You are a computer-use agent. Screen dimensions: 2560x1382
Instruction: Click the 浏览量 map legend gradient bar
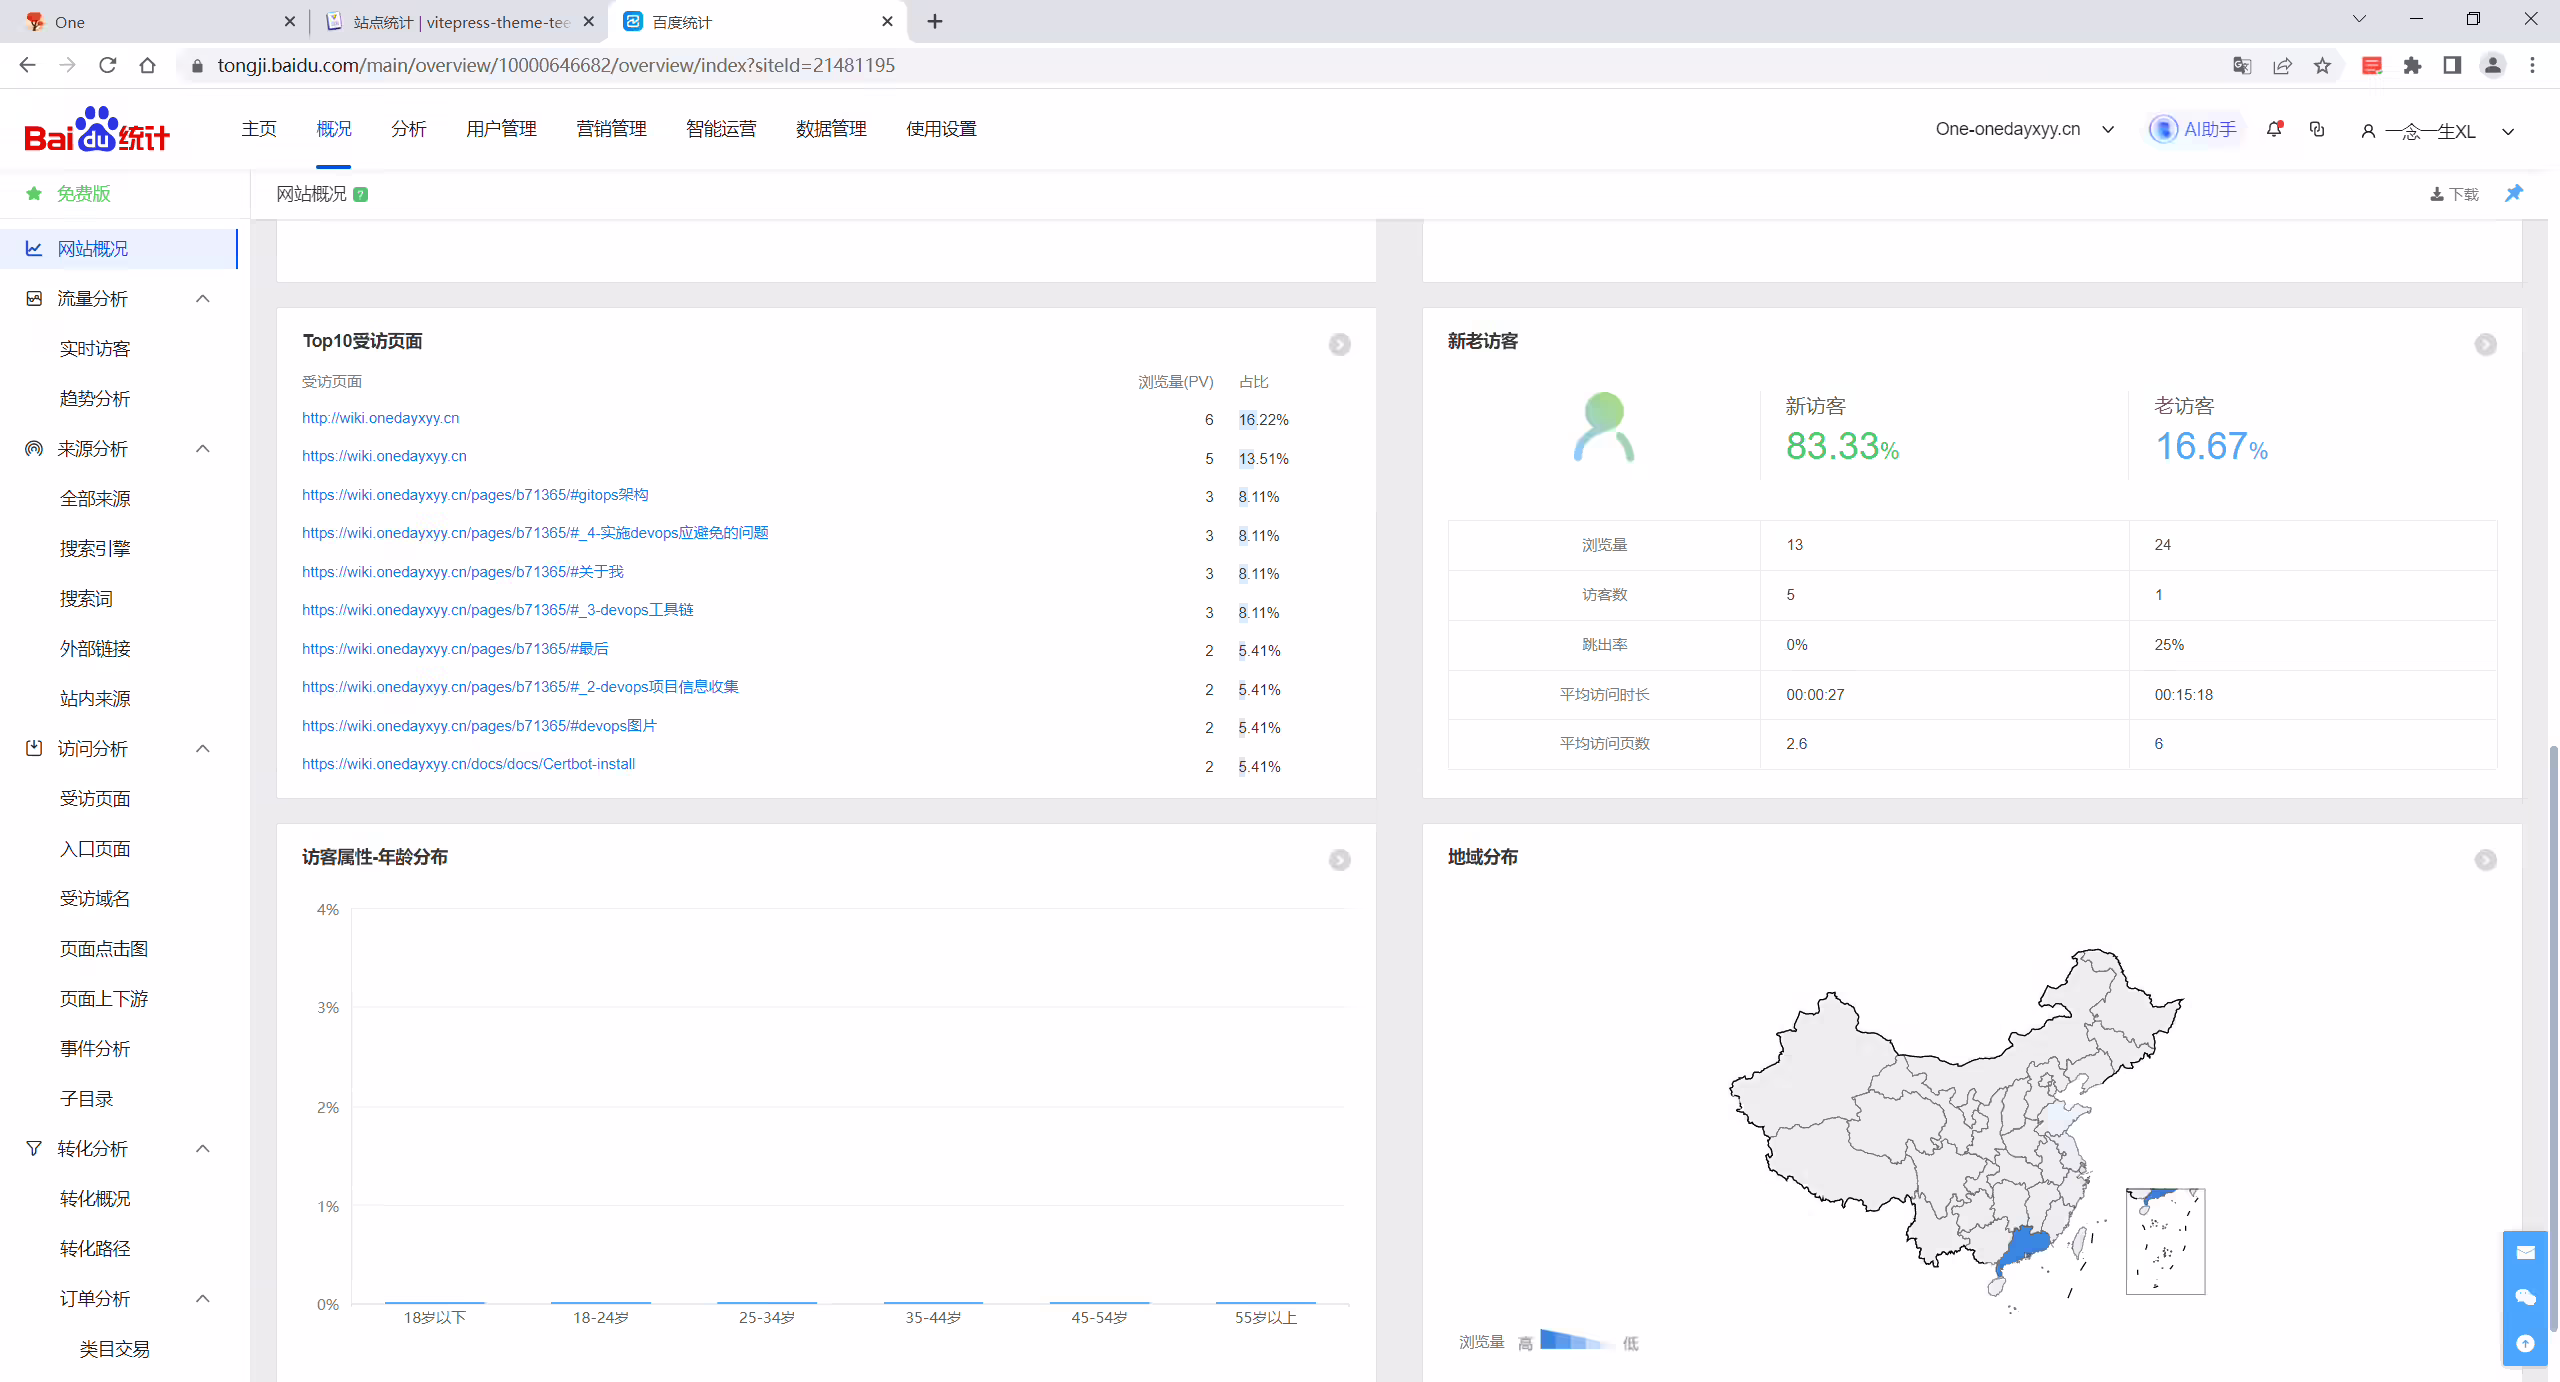tap(1578, 1340)
